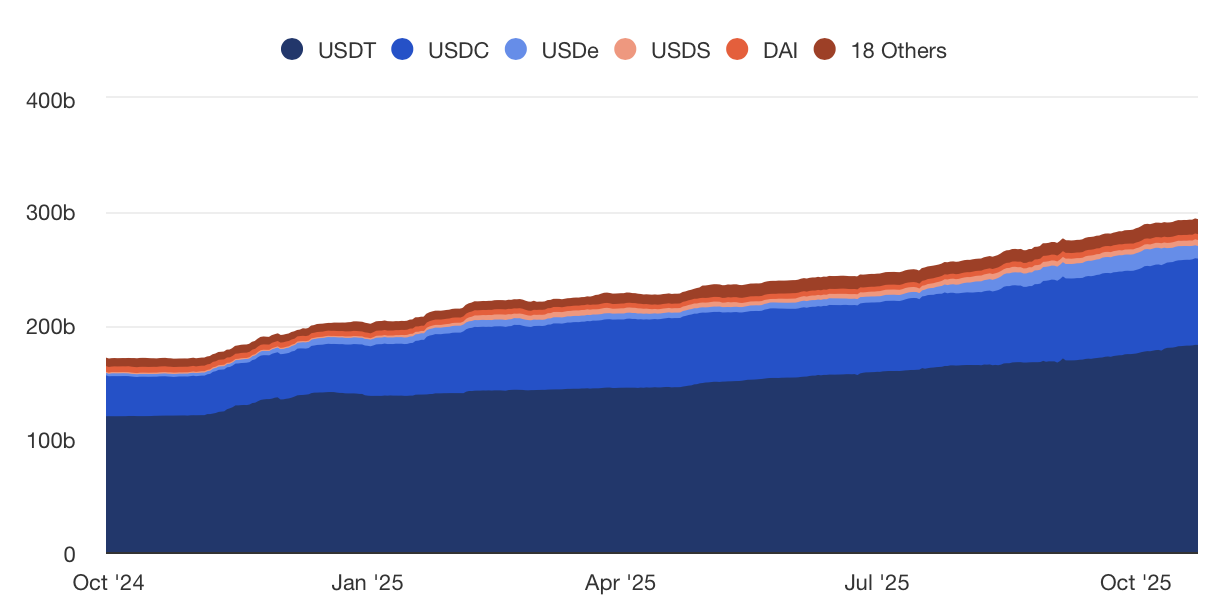Select the Jul '25 x-axis label
Image resolution: width=1226 pixels, height=608 pixels.
click(876, 583)
